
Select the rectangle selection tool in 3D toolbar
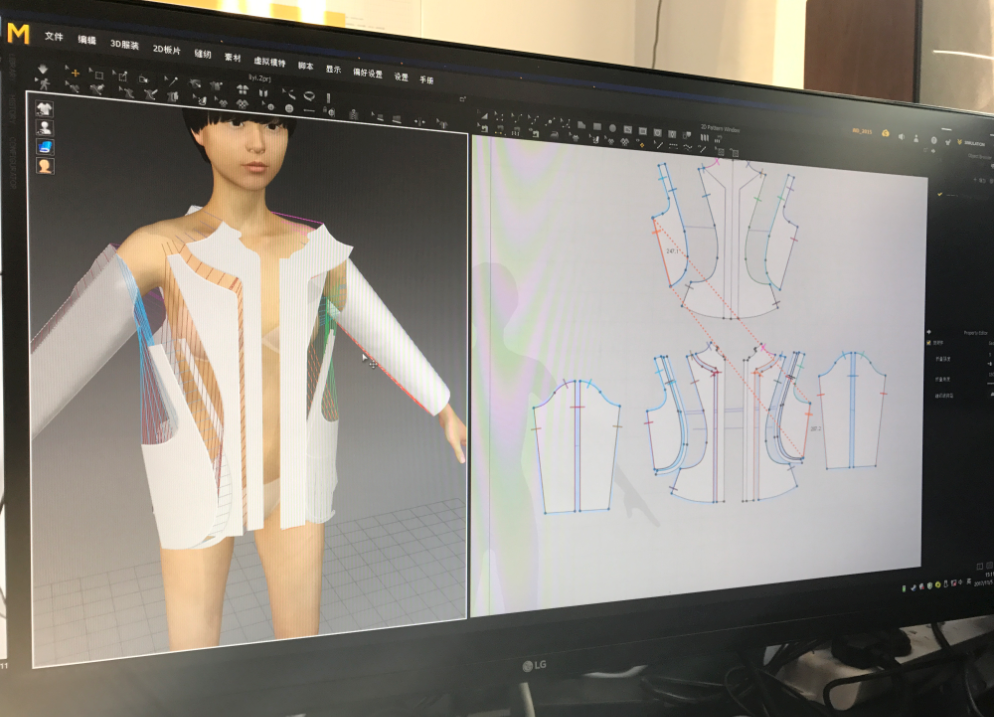(x=98, y=75)
